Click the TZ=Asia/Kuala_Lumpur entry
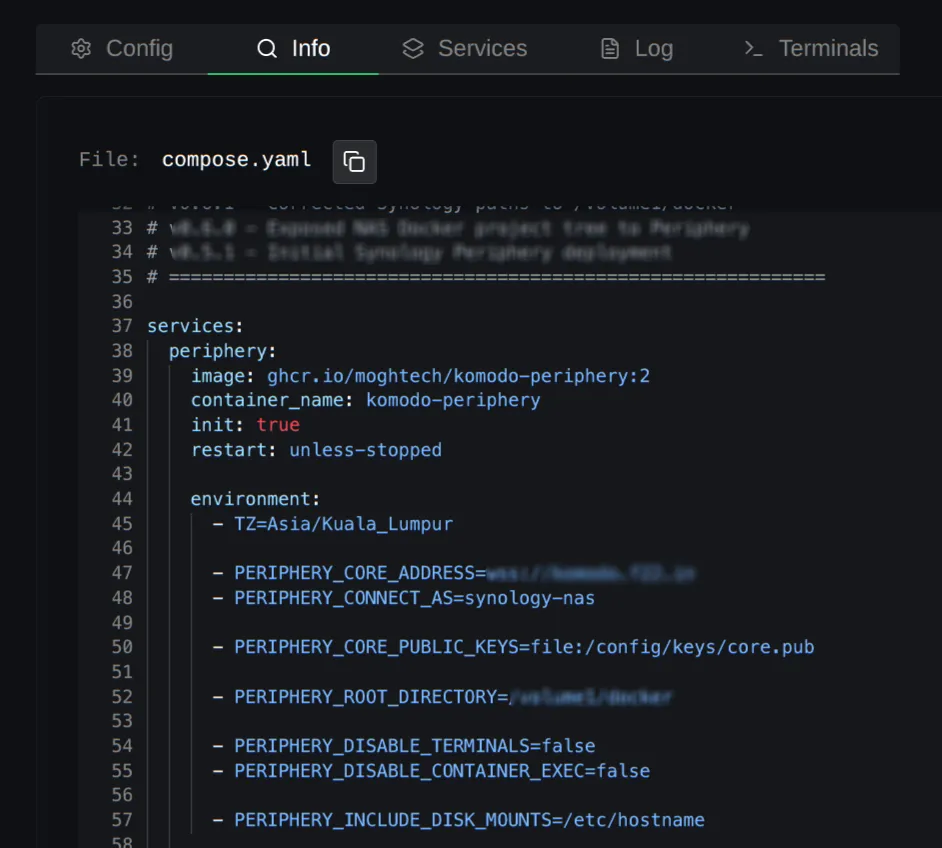 [344, 524]
